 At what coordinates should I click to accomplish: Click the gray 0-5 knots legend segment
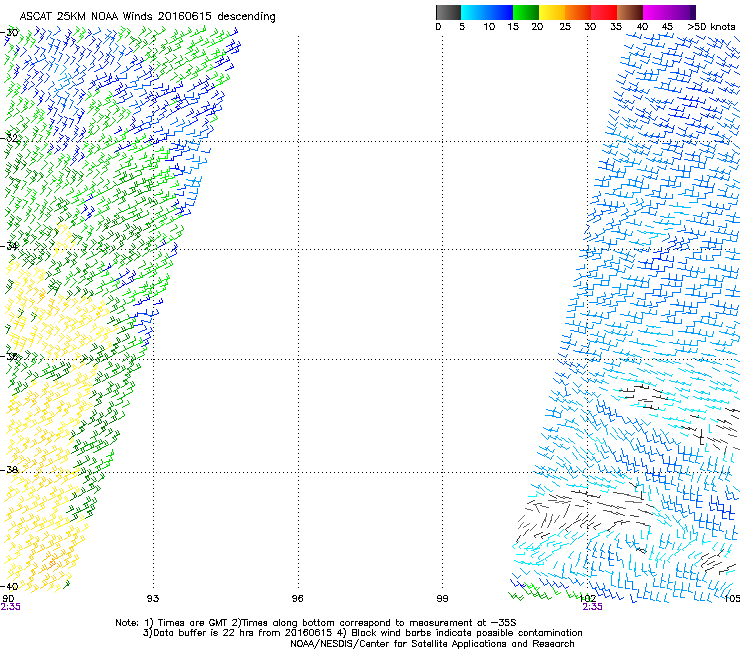tap(448, 12)
